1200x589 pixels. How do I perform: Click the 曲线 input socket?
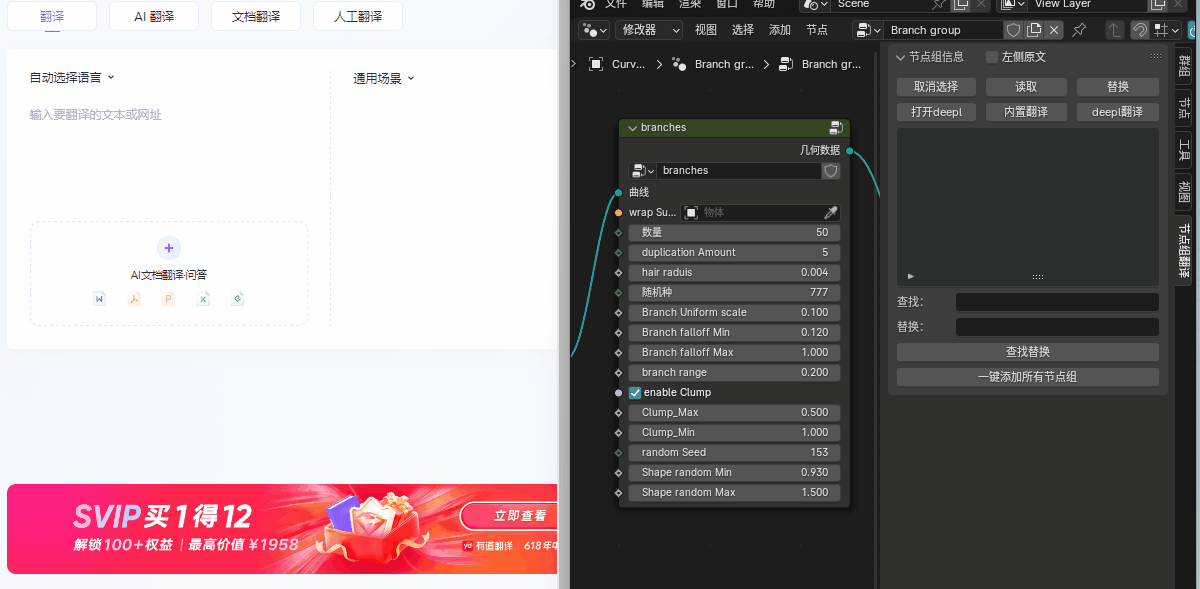[x=619, y=192]
